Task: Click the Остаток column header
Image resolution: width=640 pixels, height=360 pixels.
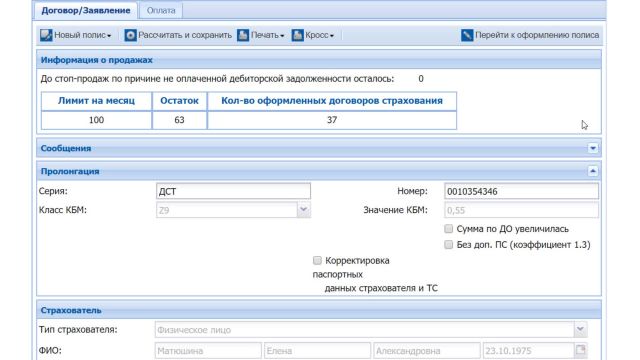Action: tap(179, 101)
